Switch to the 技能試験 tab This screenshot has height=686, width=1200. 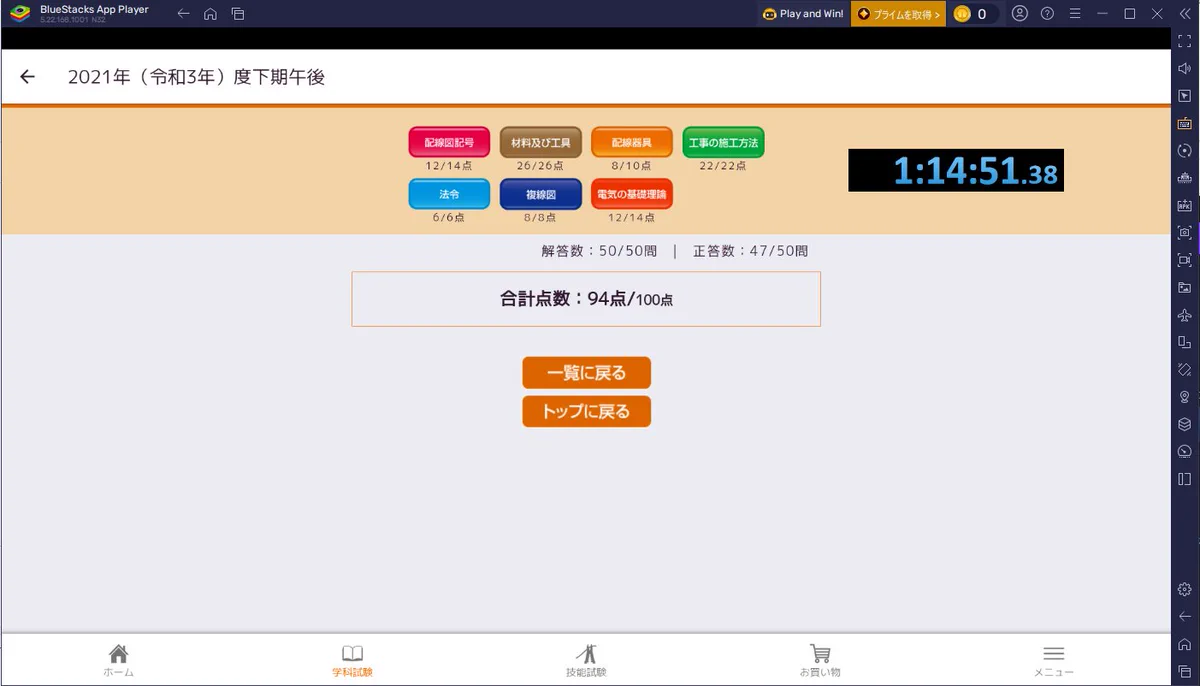click(586, 660)
